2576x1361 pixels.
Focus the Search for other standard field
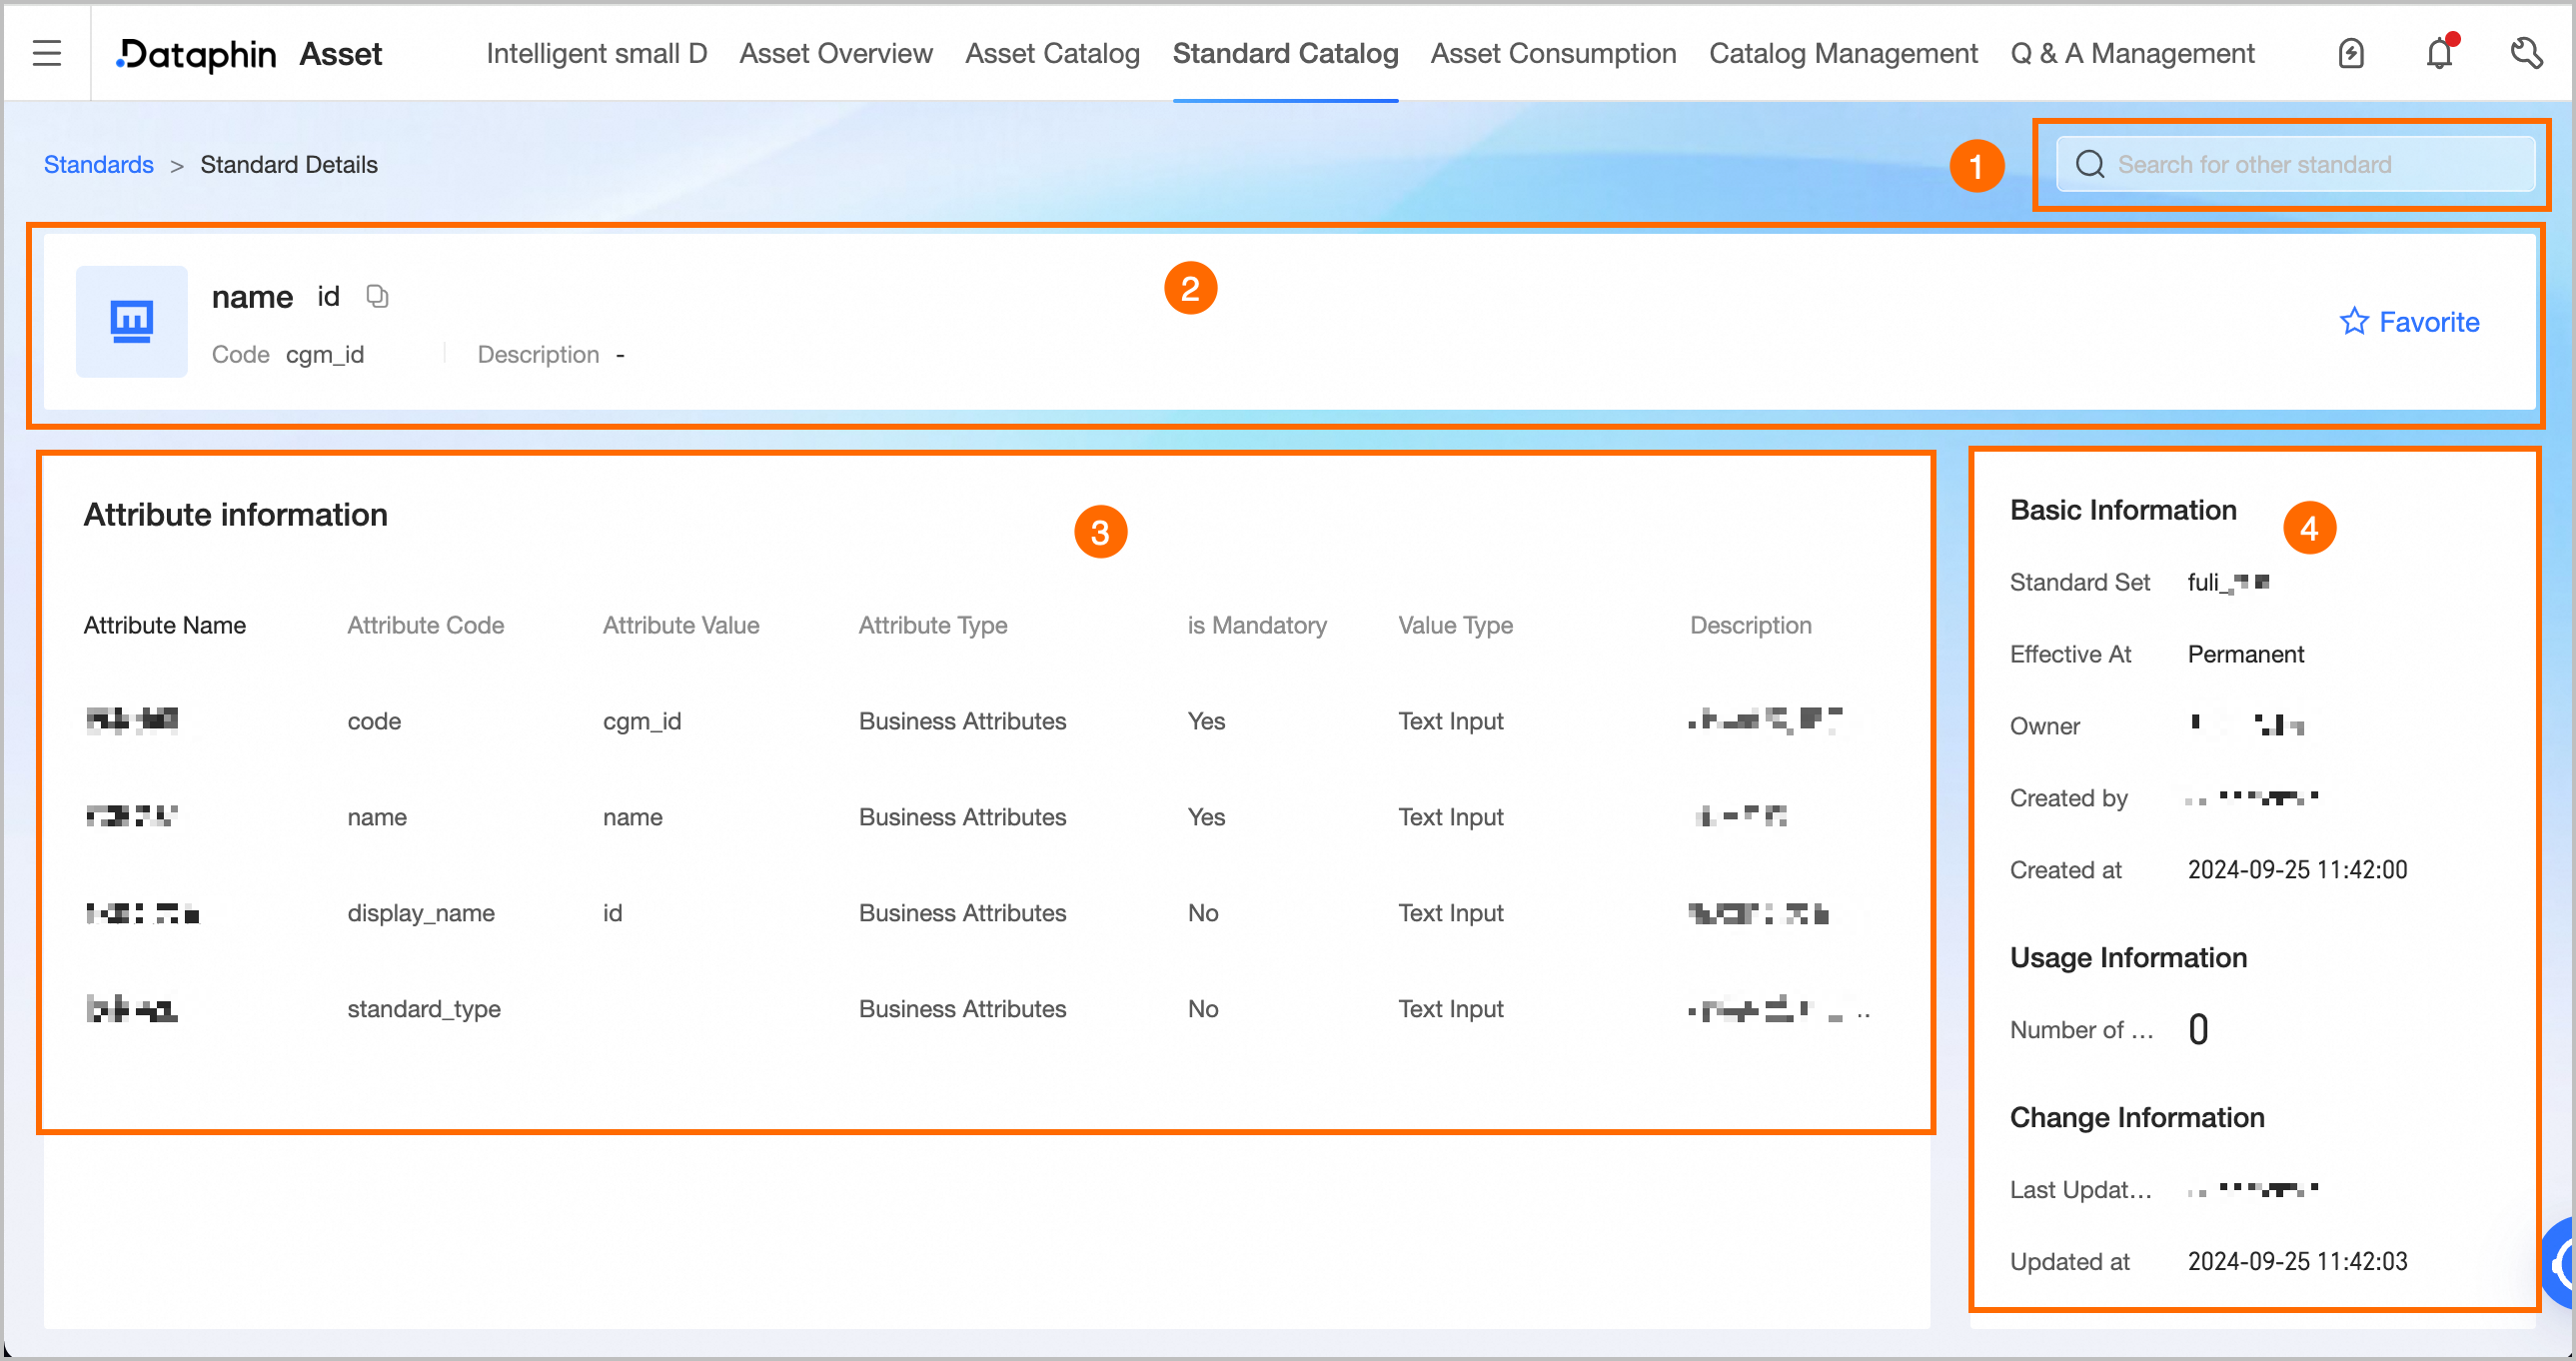click(x=2295, y=164)
